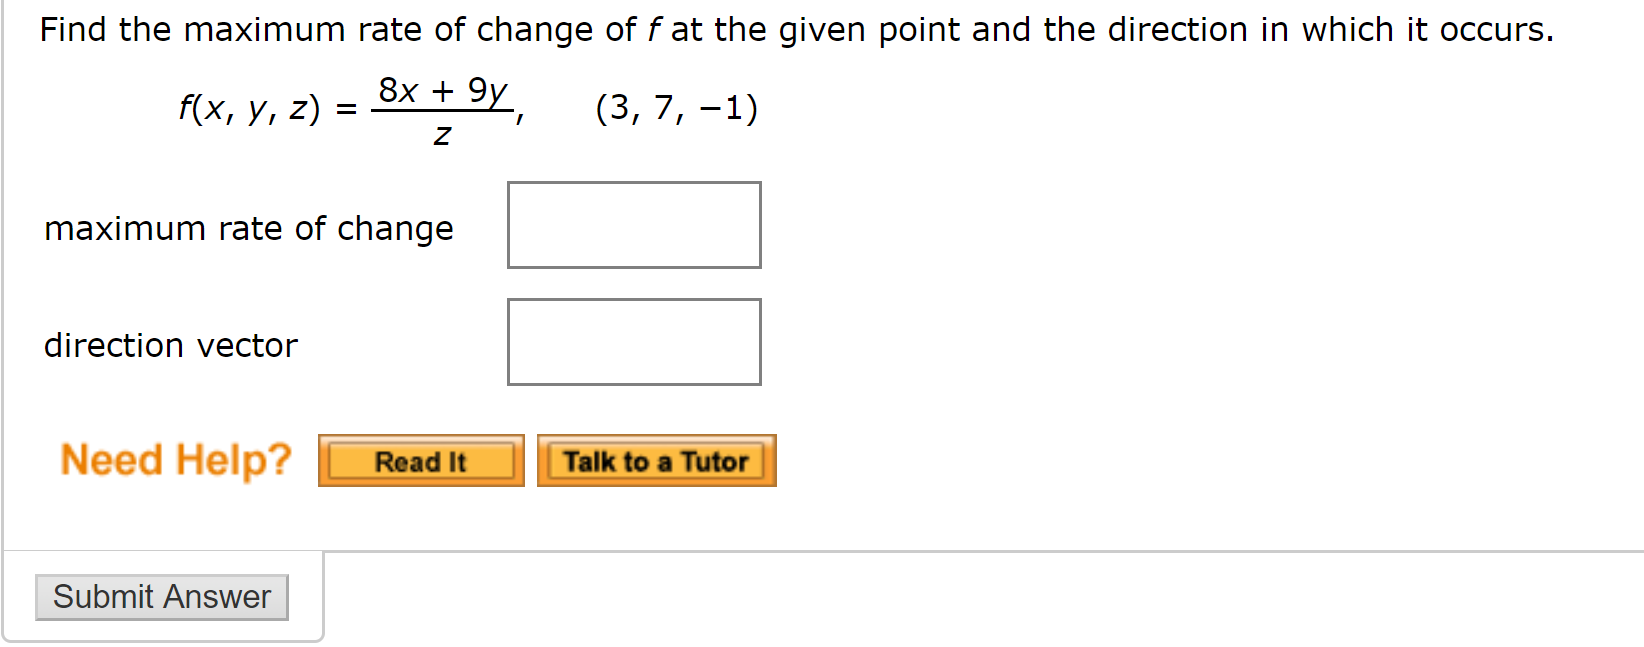Click the 8x + 9y numerator text
Screen dimensions: 1644x647
pos(443,90)
